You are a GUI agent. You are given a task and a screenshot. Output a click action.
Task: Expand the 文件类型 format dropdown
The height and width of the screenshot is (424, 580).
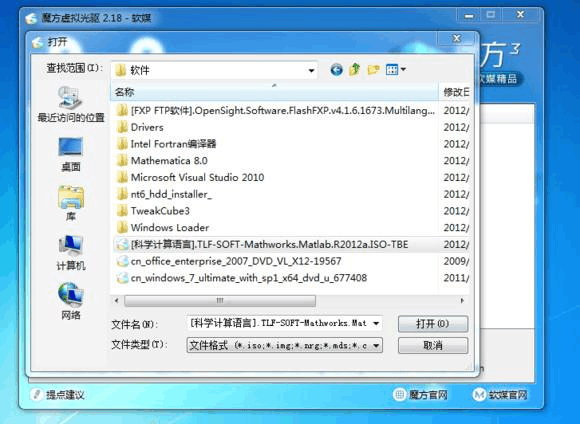376,346
